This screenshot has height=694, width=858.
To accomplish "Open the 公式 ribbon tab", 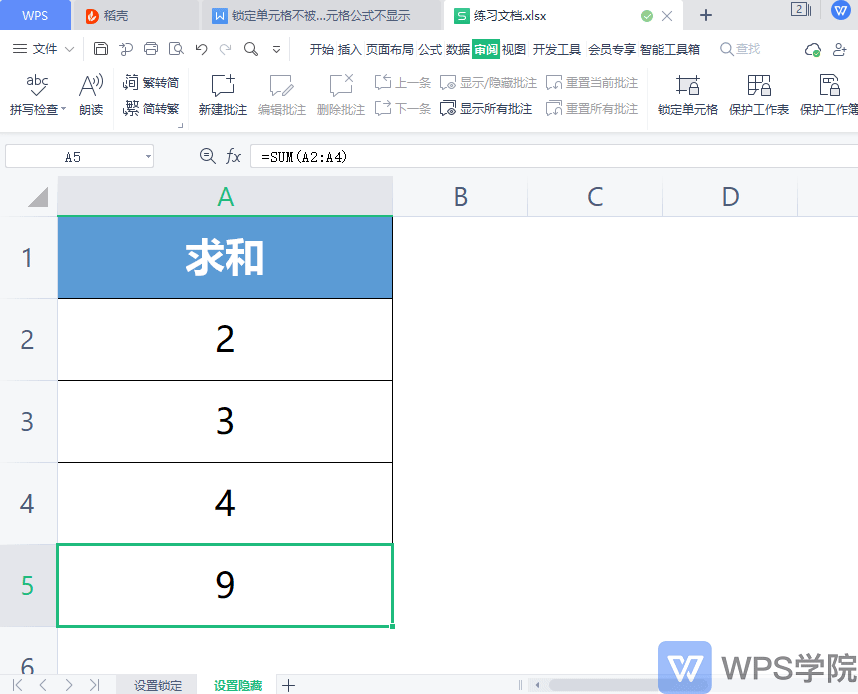I will point(430,49).
